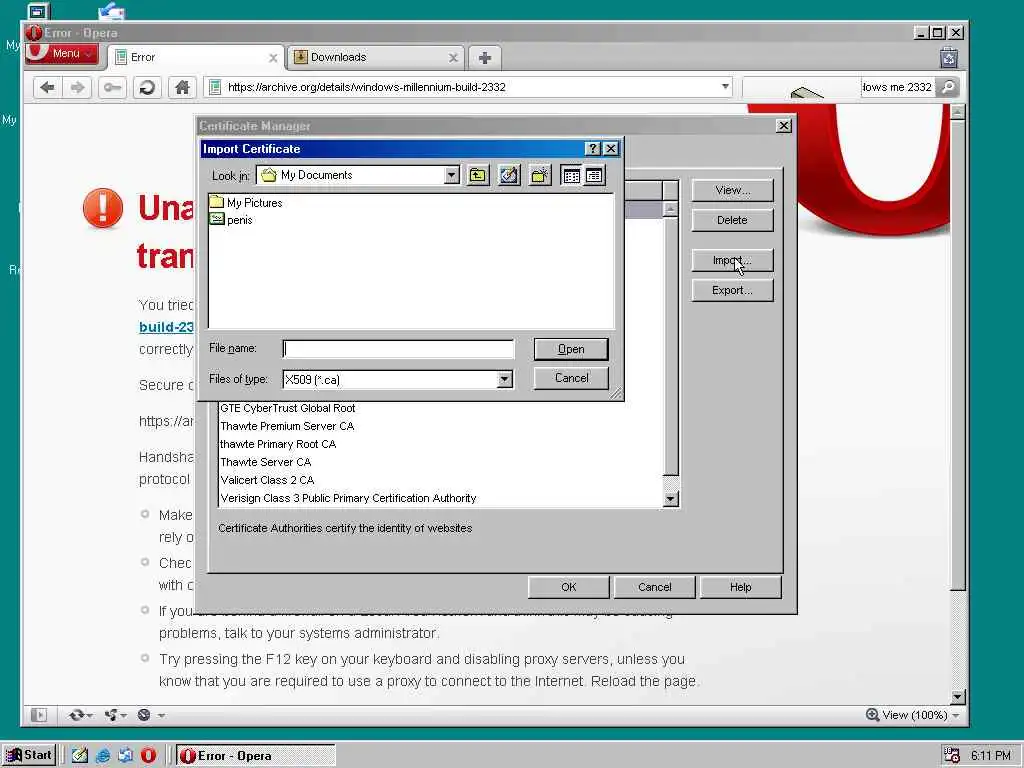This screenshot has width=1024, height=768.
Task: Click Import... in Certificate Manager
Action: coord(732,261)
